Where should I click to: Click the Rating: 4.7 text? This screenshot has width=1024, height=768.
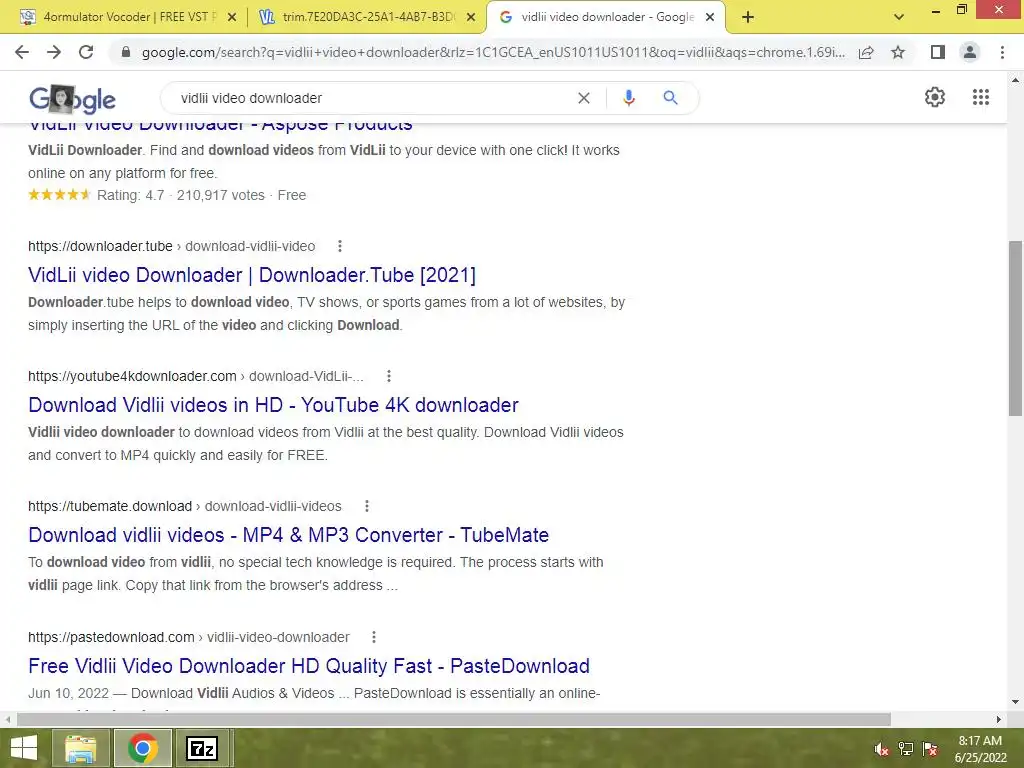pos(131,195)
